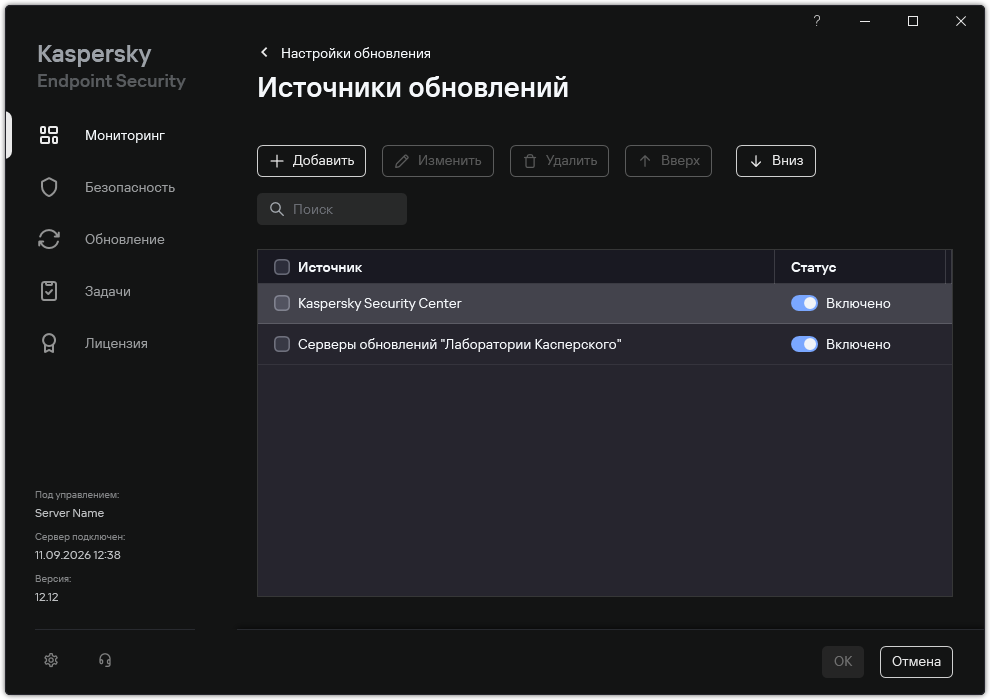Open support via the headset icon
This screenshot has height=700, width=990.
point(105,660)
